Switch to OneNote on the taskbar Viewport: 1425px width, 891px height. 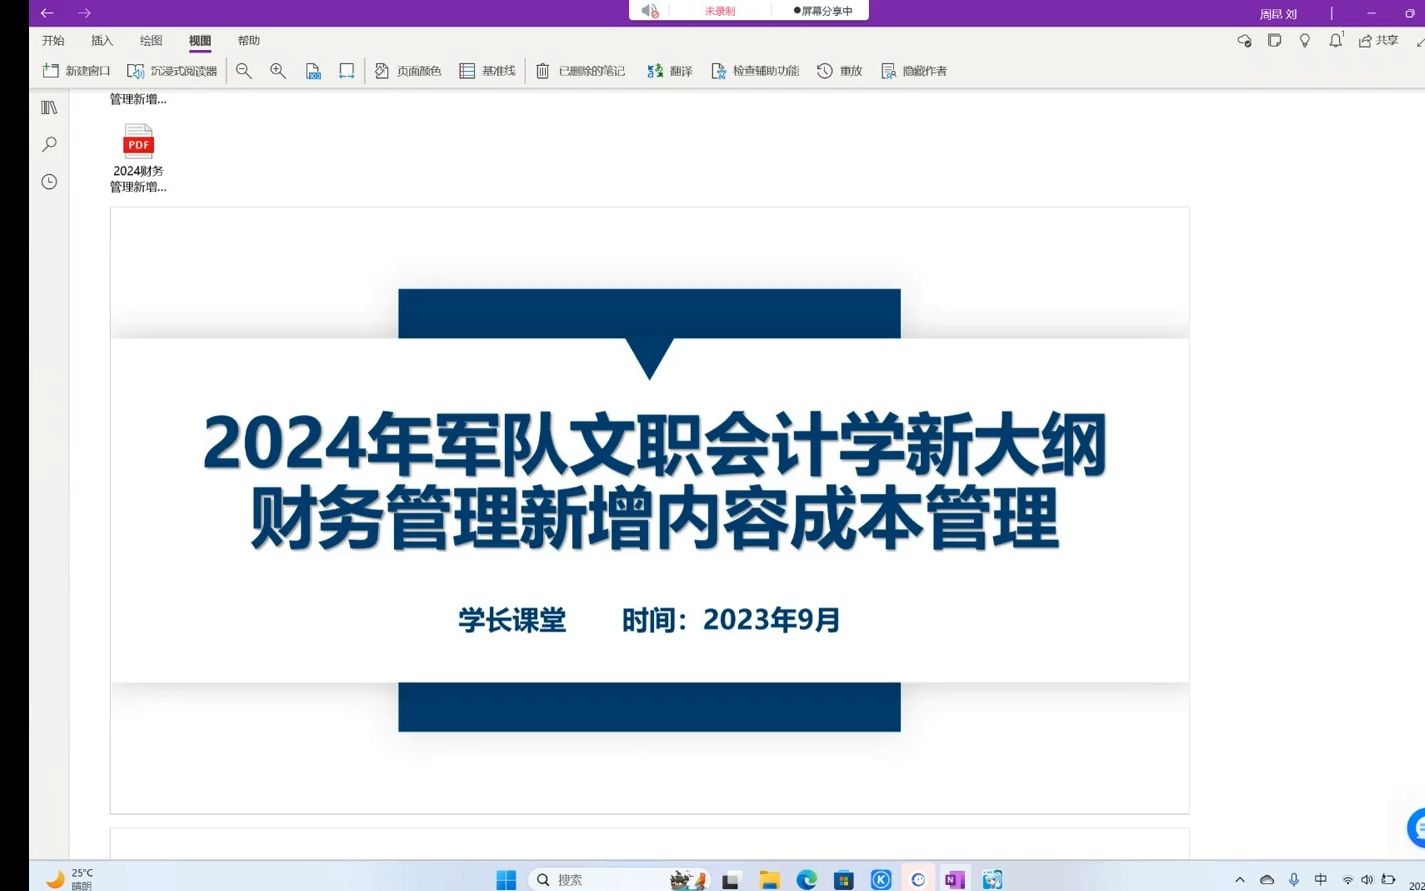pyautogui.click(x=955, y=880)
